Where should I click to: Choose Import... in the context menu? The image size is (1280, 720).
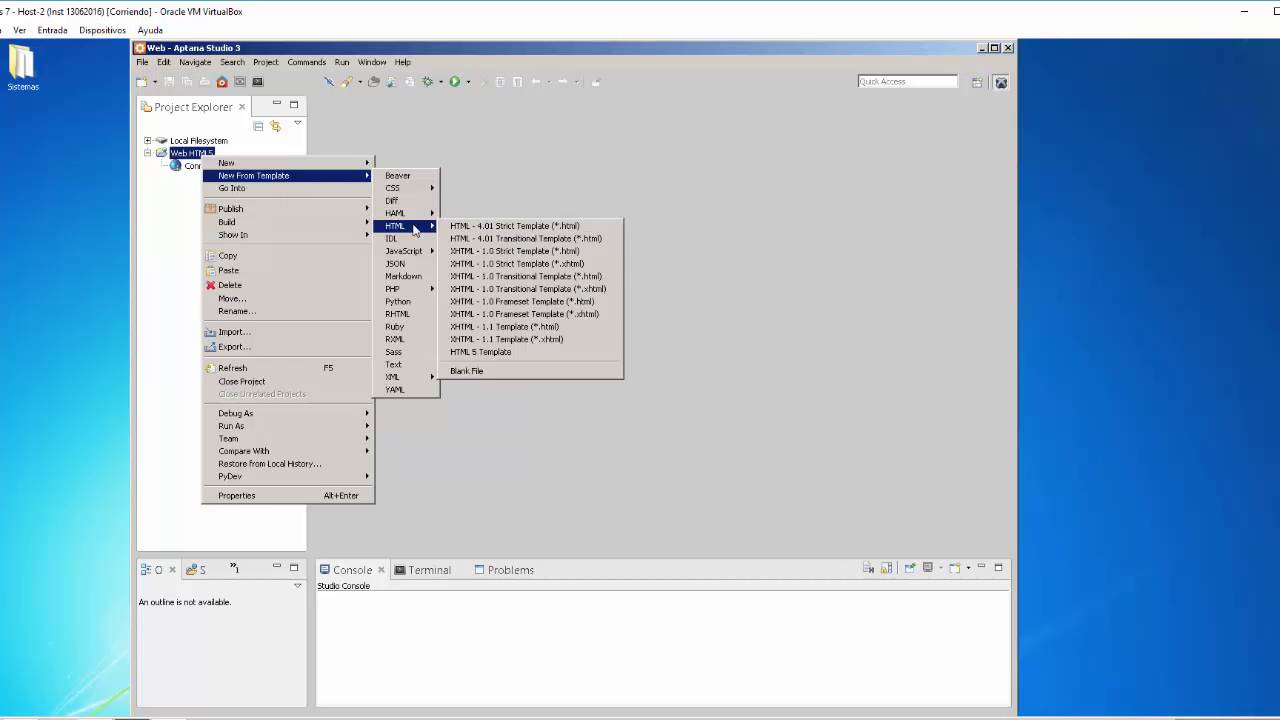[x=288, y=332]
